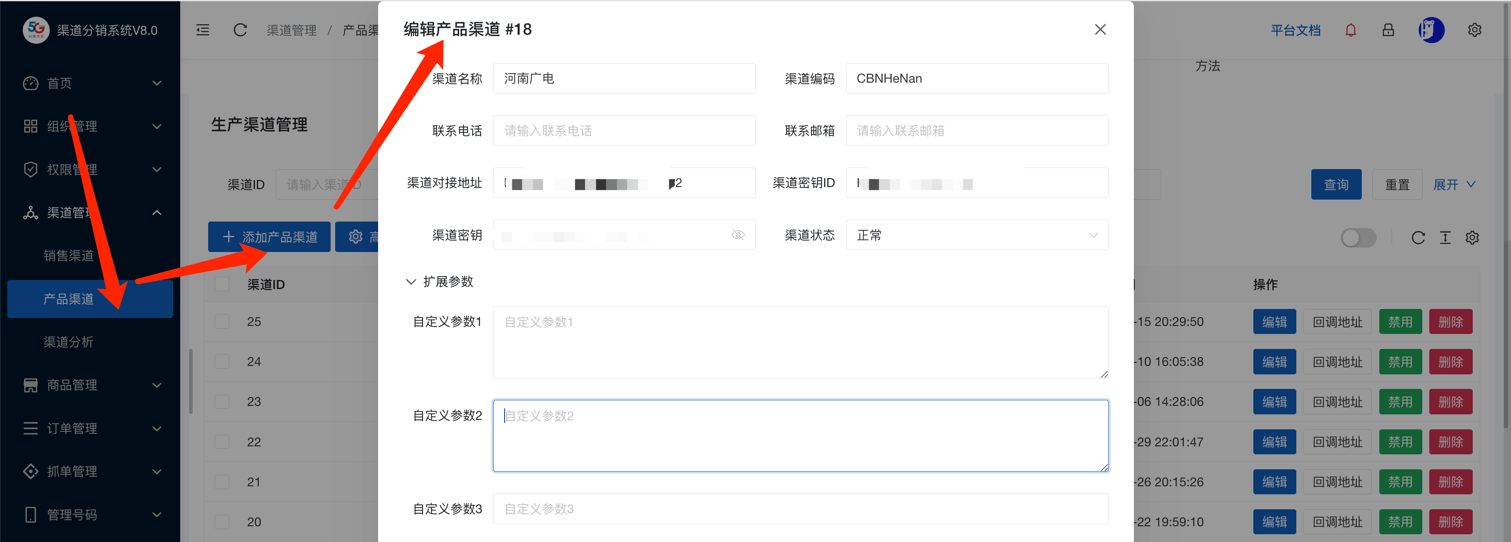The image size is (1511, 542).
Task: Open the 渠道状态 dropdown
Action: point(976,235)
